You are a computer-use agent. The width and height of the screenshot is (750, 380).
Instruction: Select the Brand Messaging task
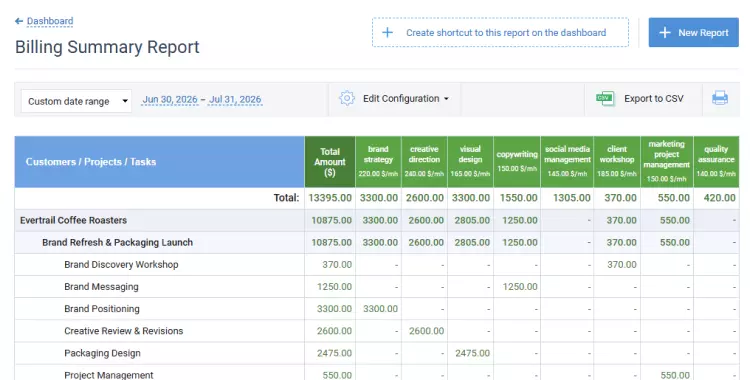pyautogui.click(x=101, y=287)
